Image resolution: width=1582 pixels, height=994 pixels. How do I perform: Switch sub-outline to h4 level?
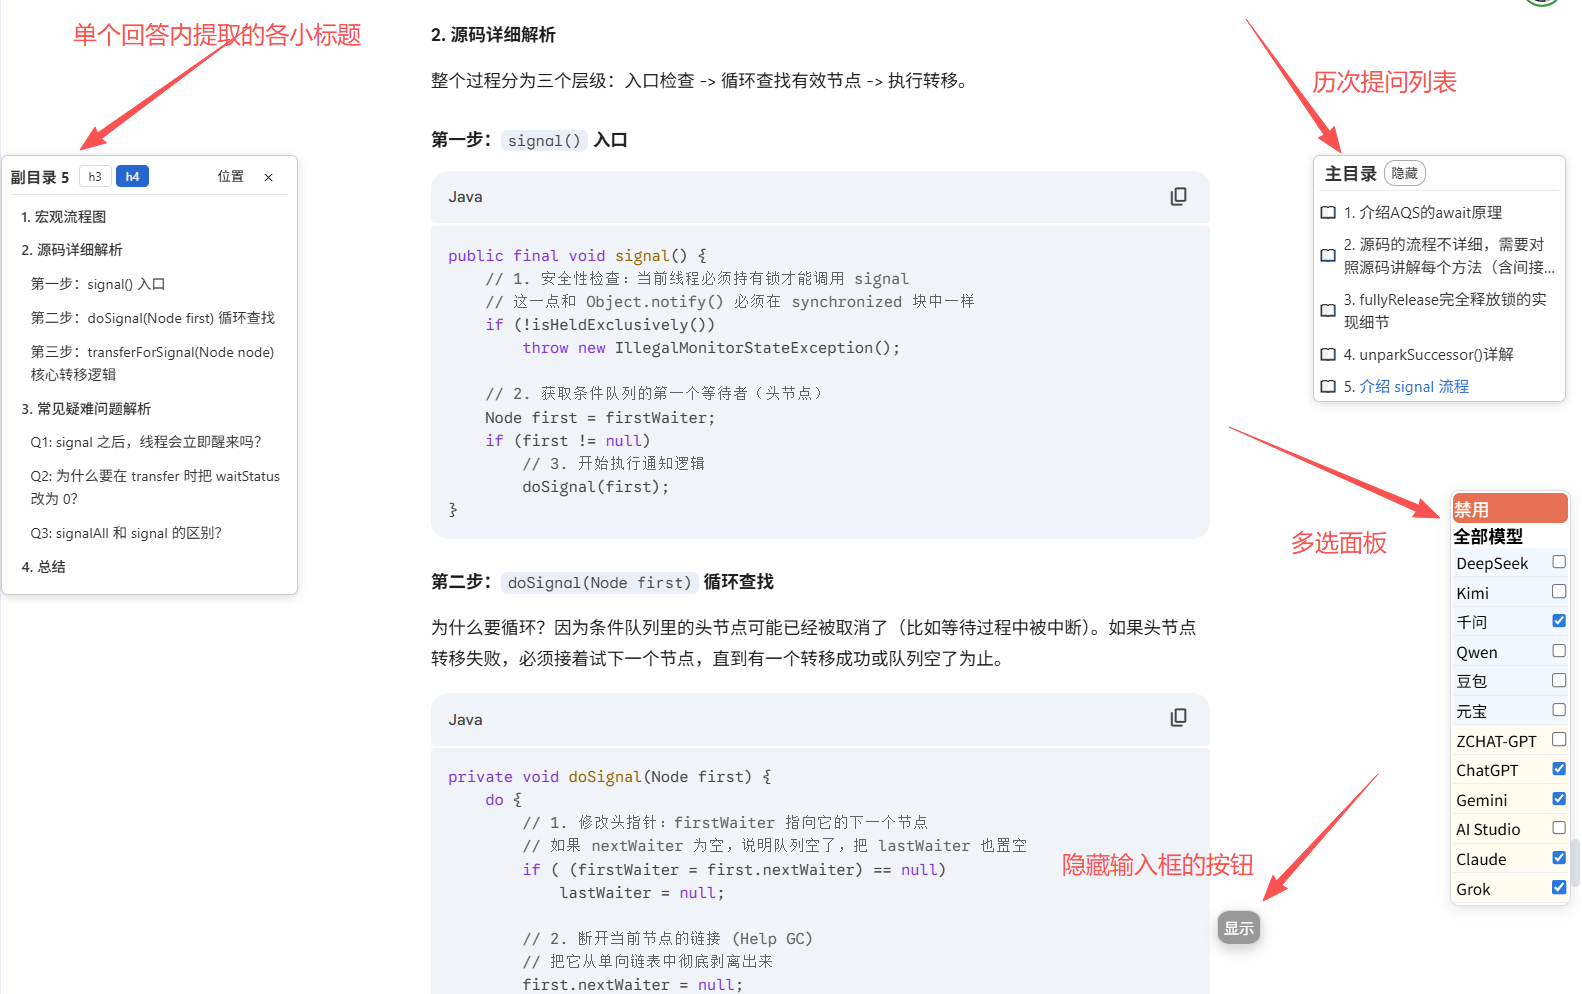(x=132, y=177)
